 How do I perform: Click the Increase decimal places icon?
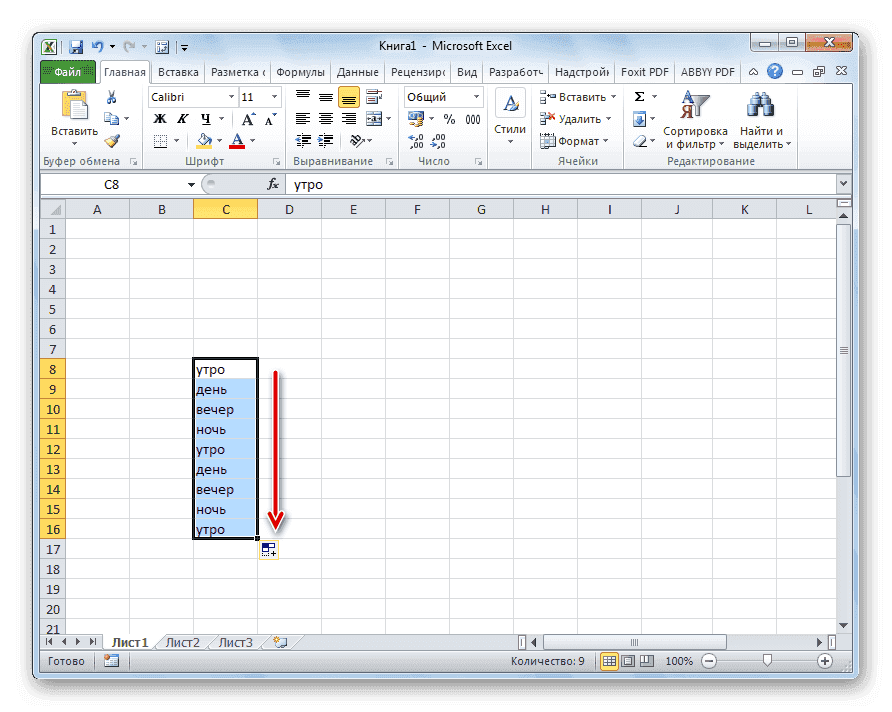click(x=414, y=140)
